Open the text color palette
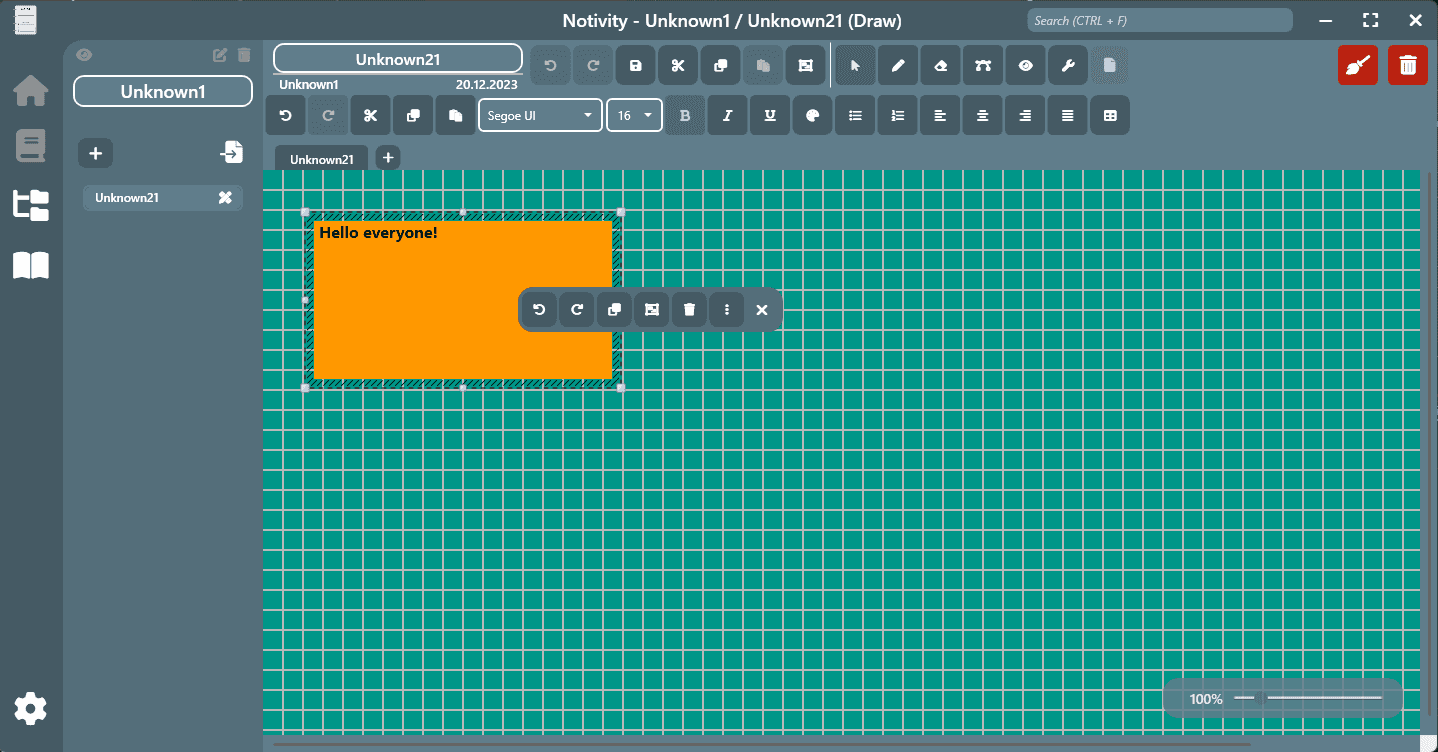The image size is (1438, 752). coord(812,116)
